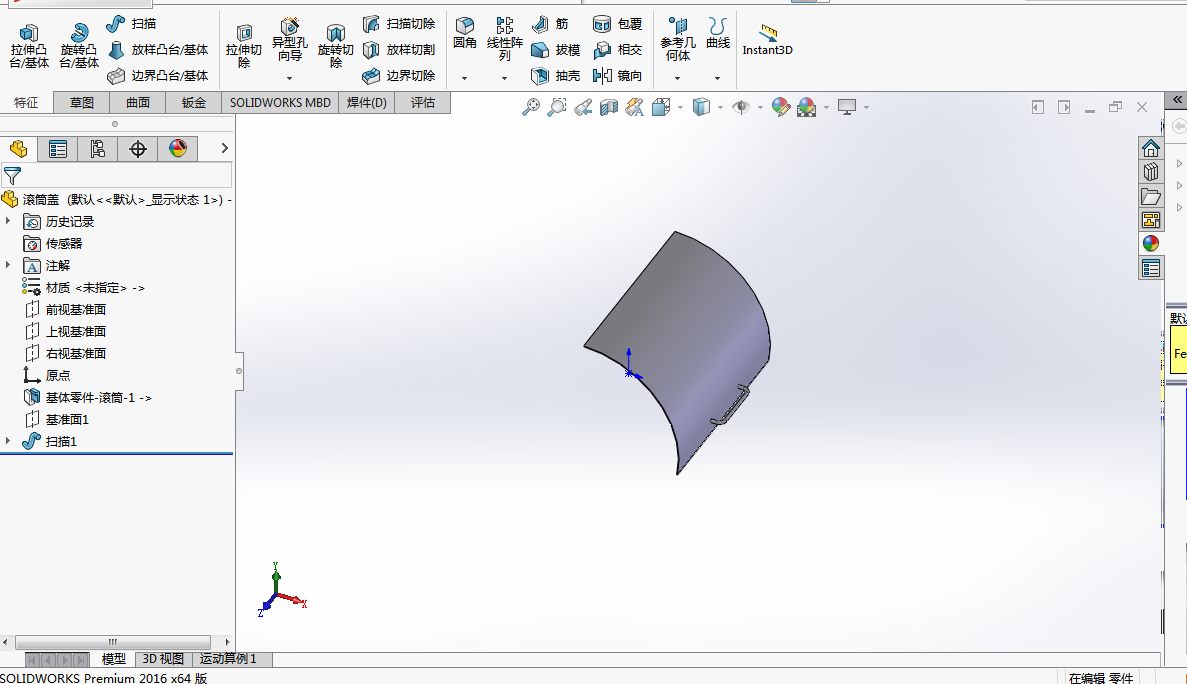
Task: Click the 扫描 sweep feature tool
Action: click(131, 24)
